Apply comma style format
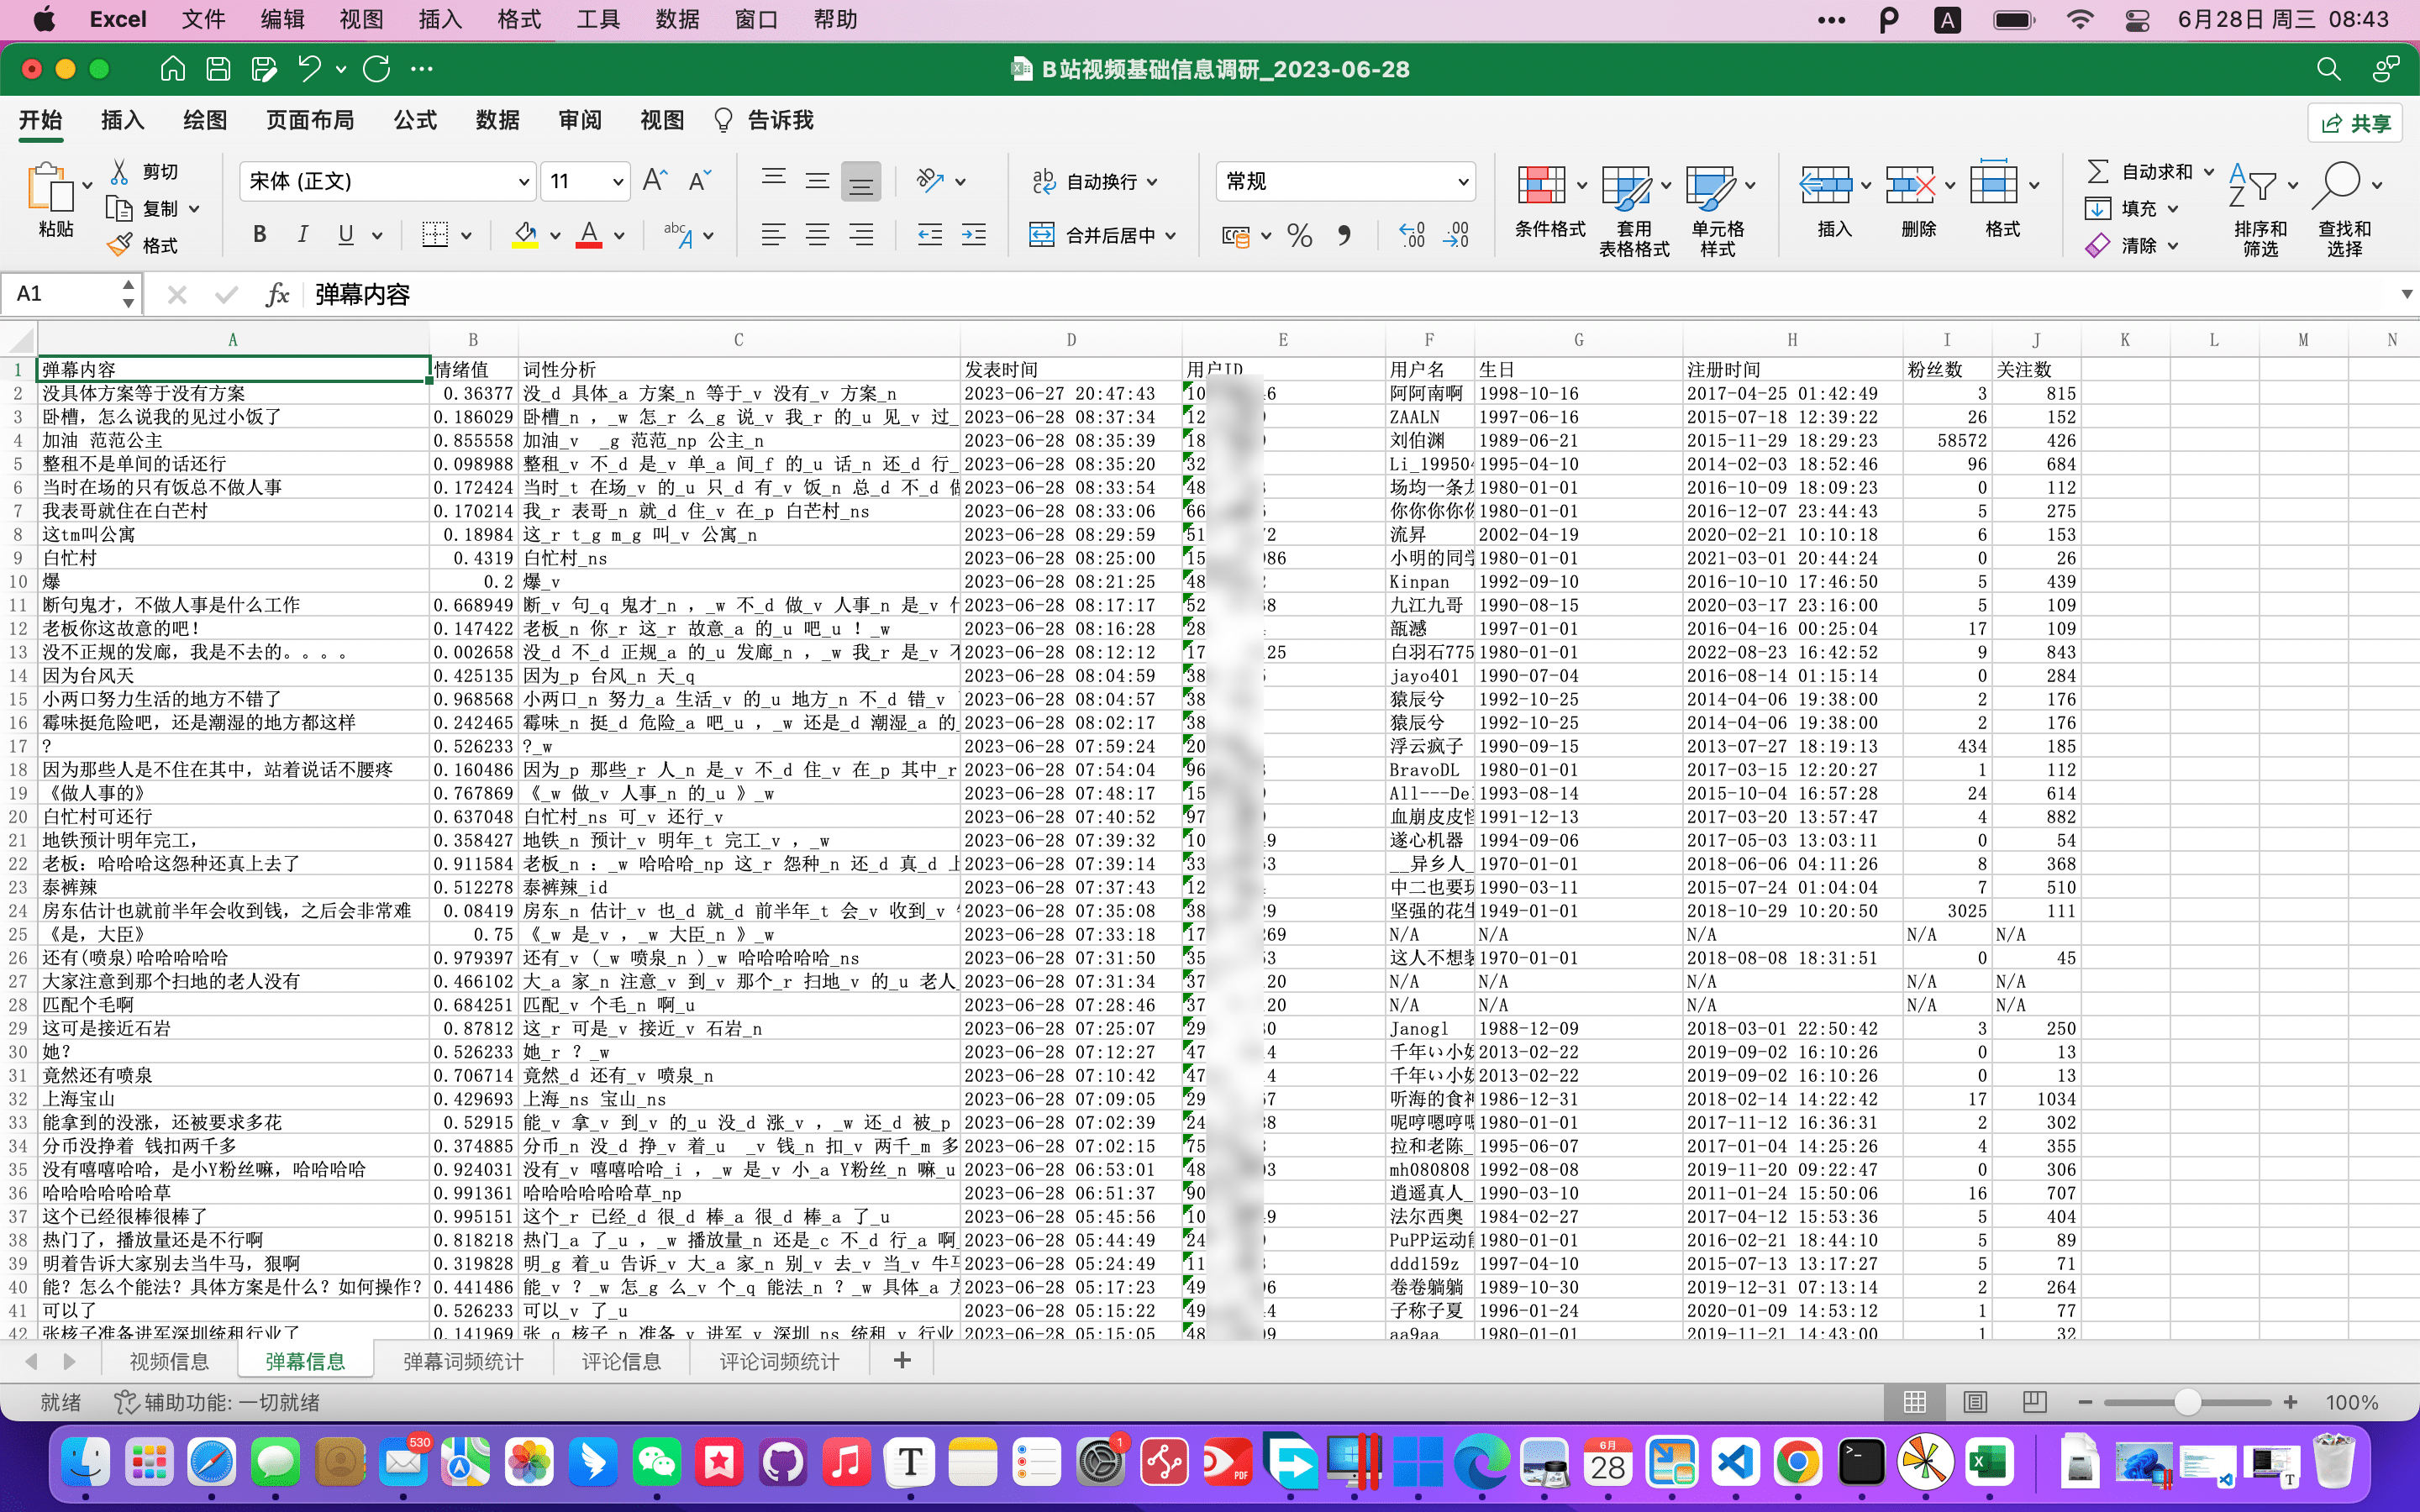The image size is (2420, 1512). [1344, 236]
